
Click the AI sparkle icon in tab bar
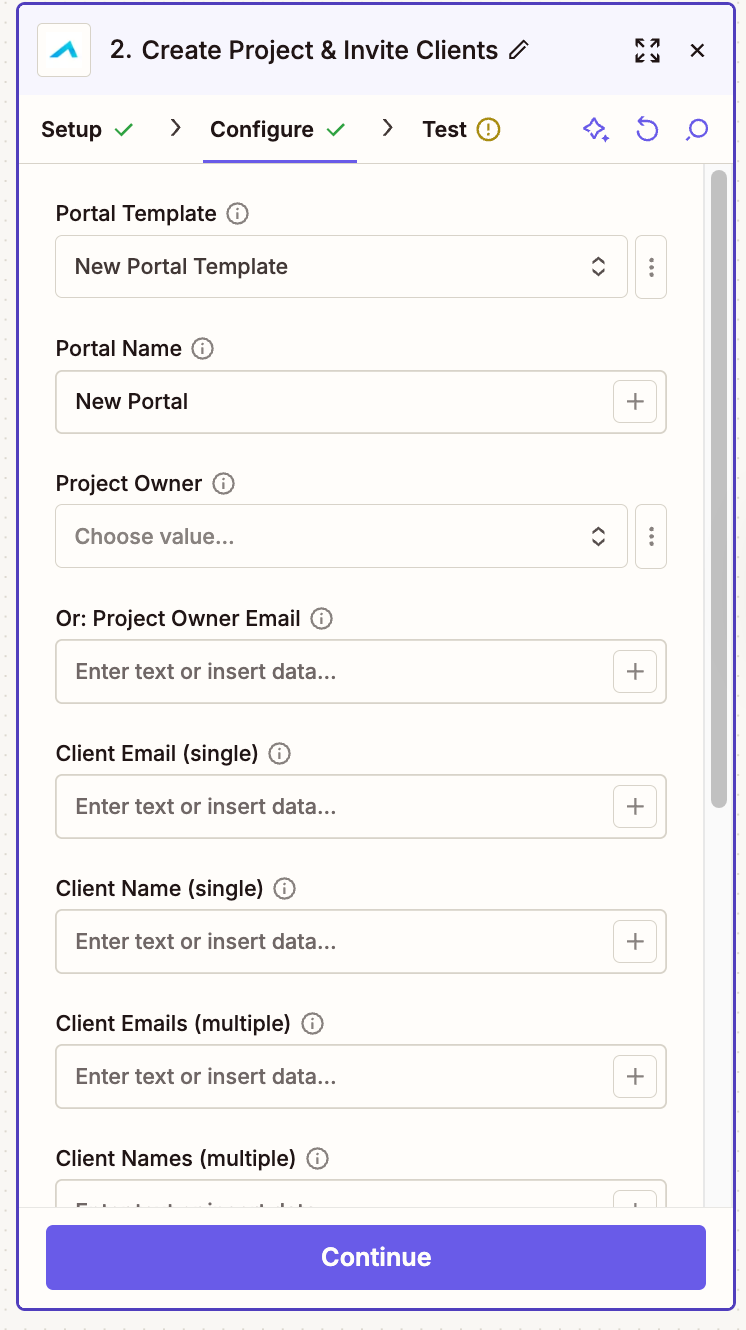(596, 130)
